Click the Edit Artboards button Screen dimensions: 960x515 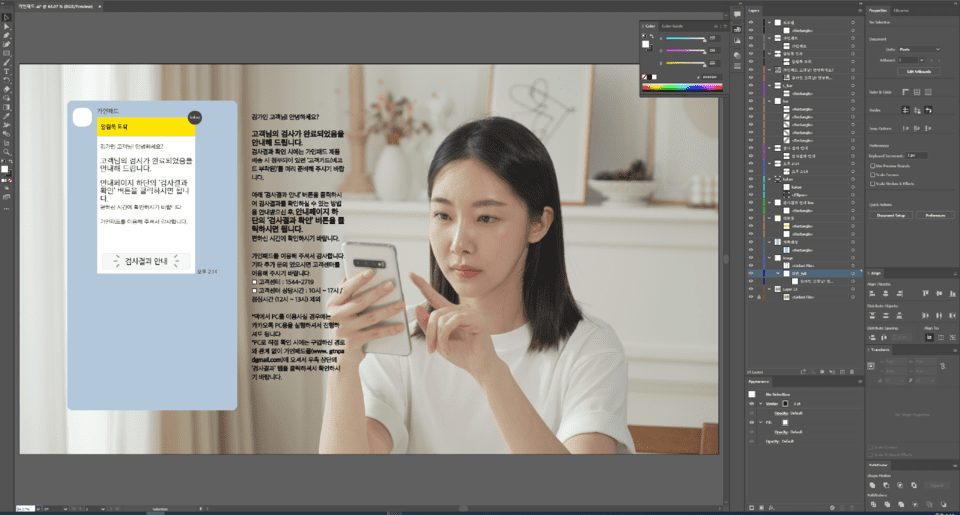click(x=918, y=71)
